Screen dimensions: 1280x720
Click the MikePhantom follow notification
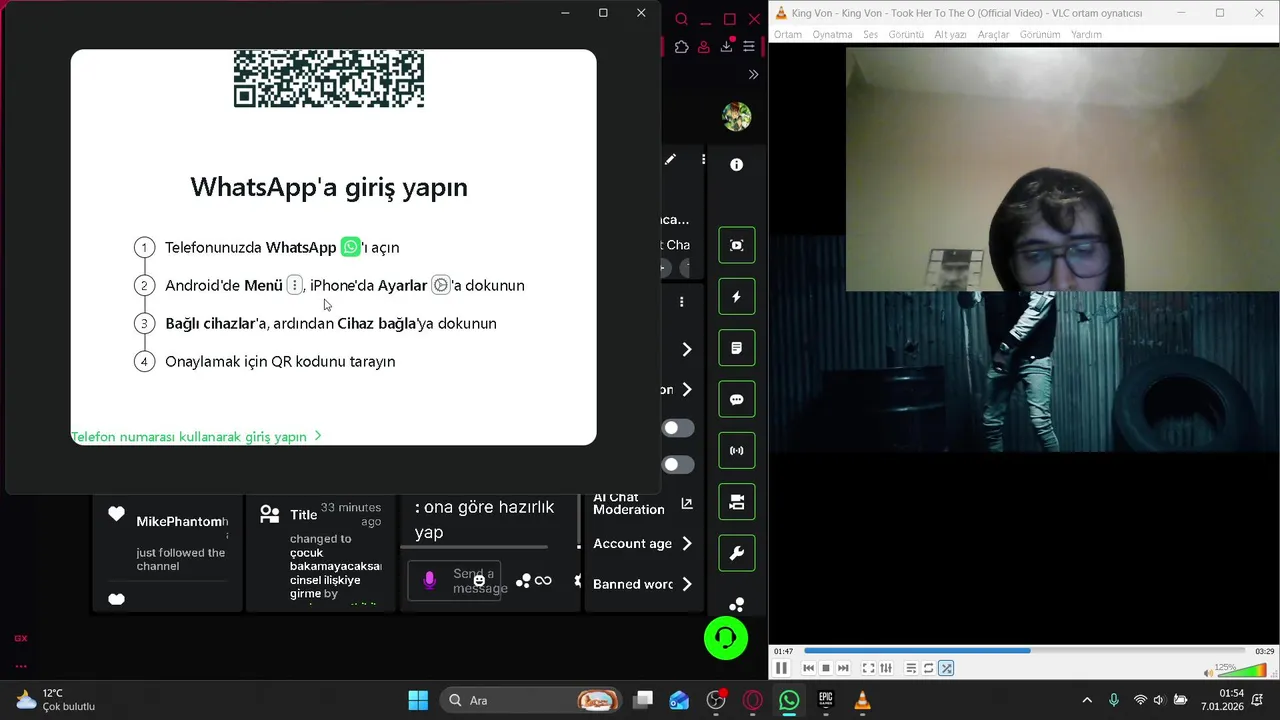pyautogui.click(x=168, y=541)
